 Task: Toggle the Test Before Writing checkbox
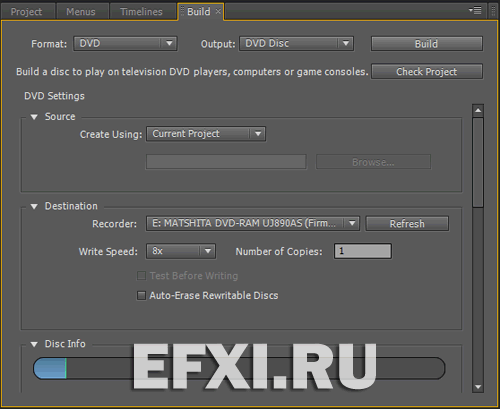141,276
